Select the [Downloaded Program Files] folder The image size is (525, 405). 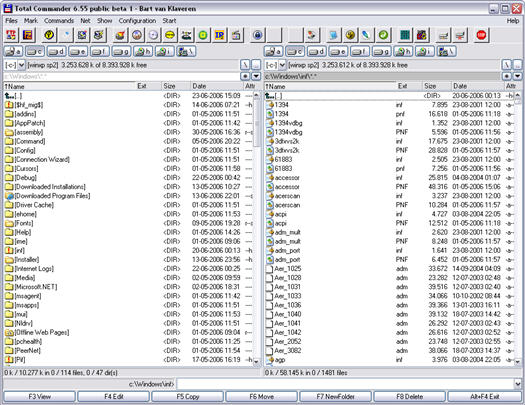[x=129, y=196]
